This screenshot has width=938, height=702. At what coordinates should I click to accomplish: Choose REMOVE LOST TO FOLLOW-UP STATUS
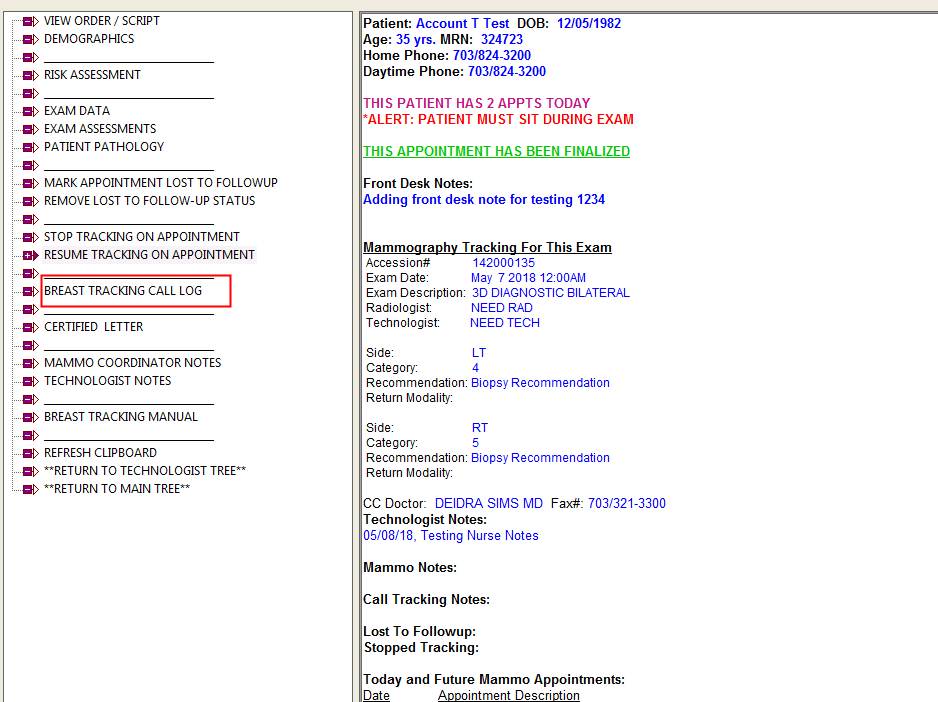tap(149, 201)
